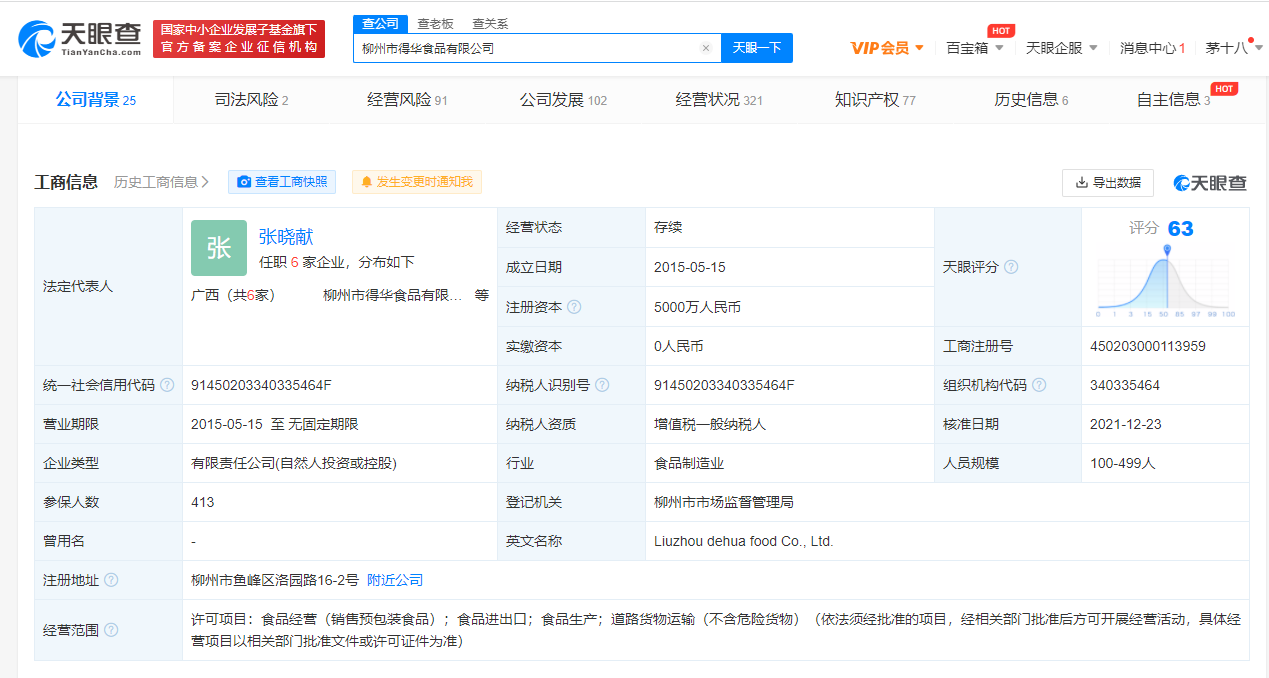Click help icon beside 组织机构代码
This screenshot has width=1269, height=678.
(x=1039, y=385)
